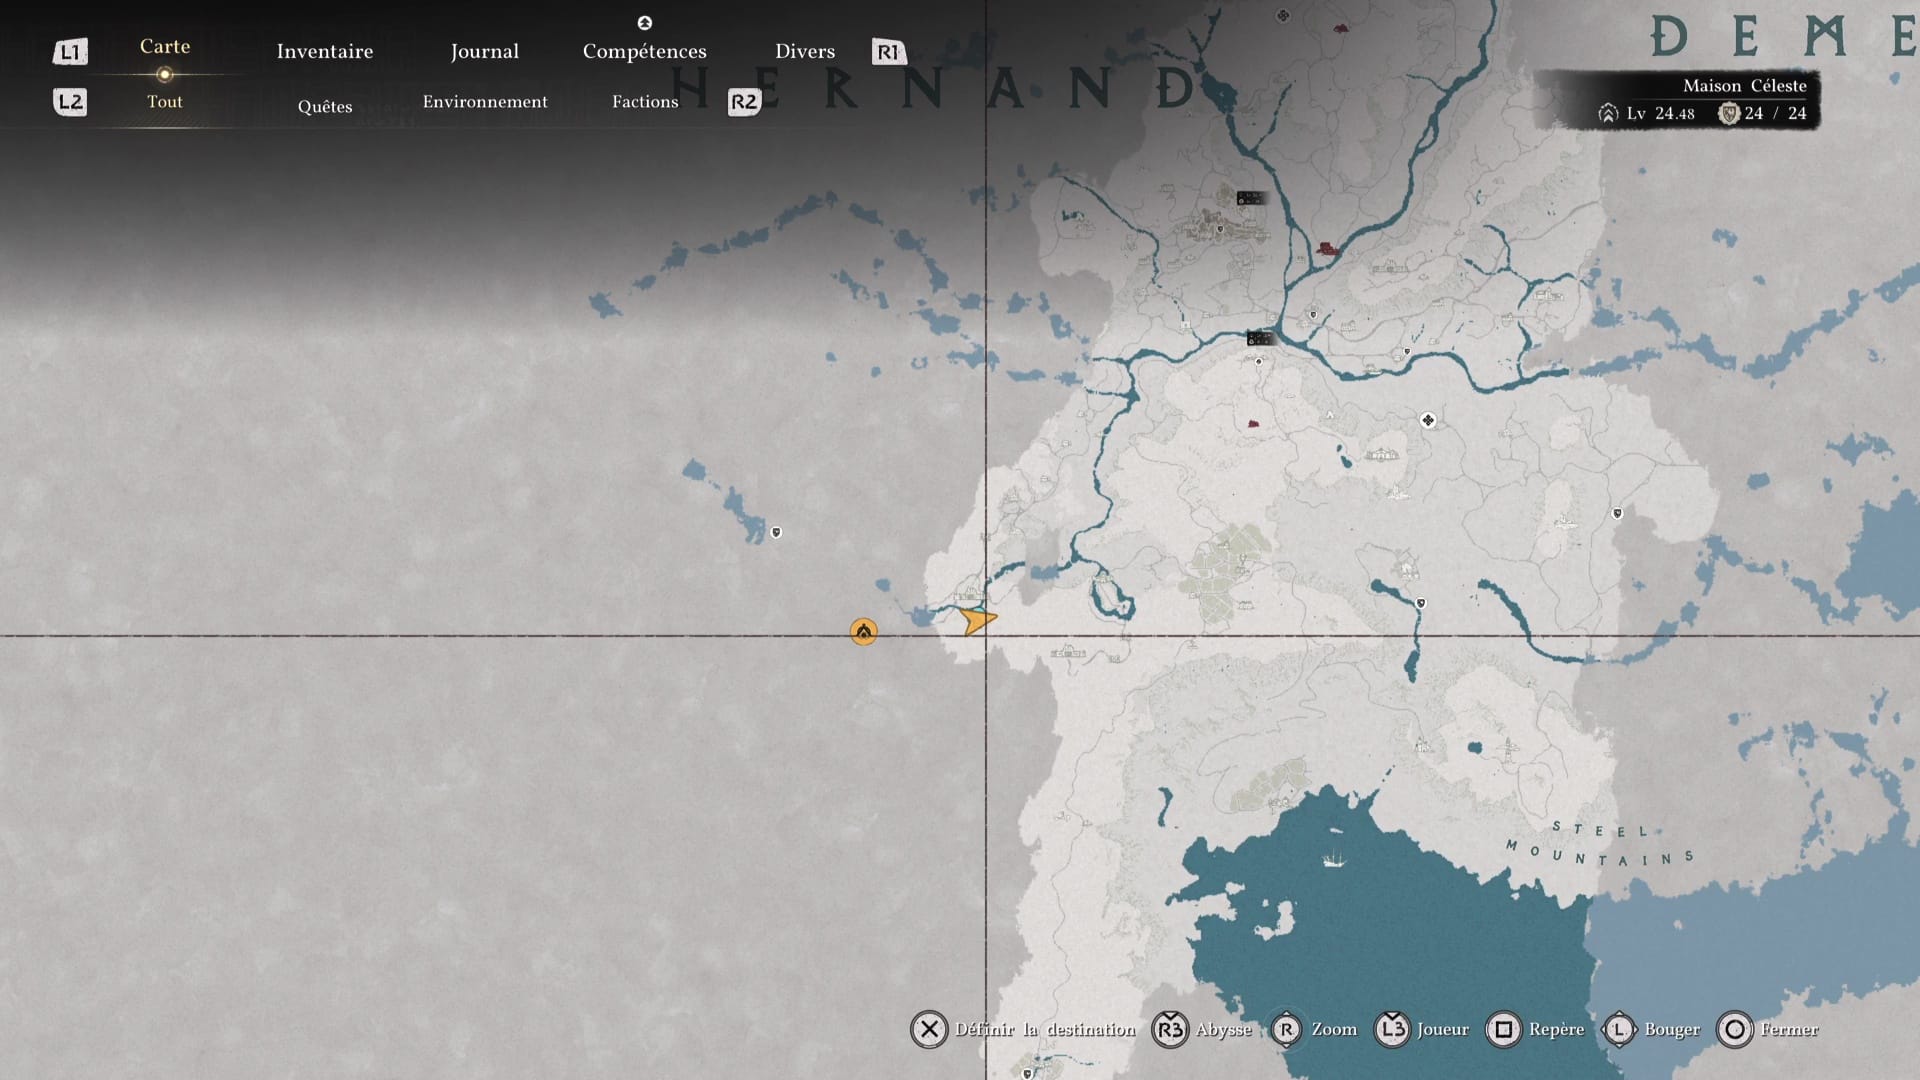Open the Compétences tab
The height and width of the screenshot is (1080, 1920).
644,51
